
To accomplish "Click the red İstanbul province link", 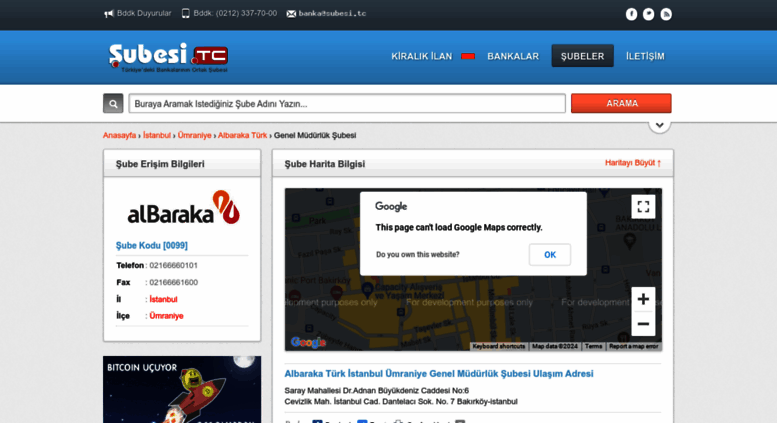I will click(163, 299).
